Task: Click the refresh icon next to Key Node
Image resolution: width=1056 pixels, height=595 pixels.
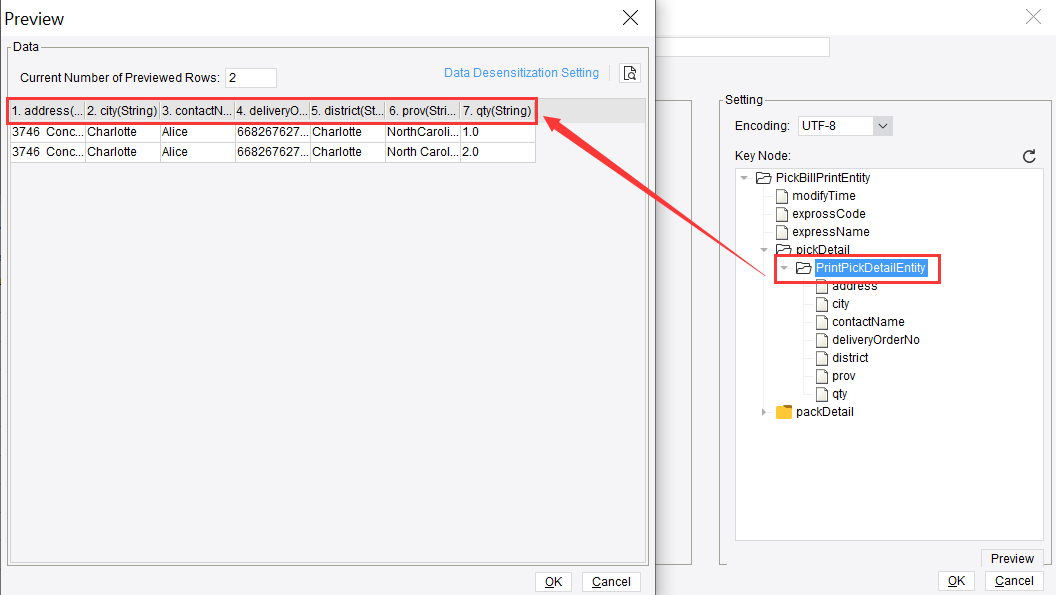Action: click(1029, 156)
